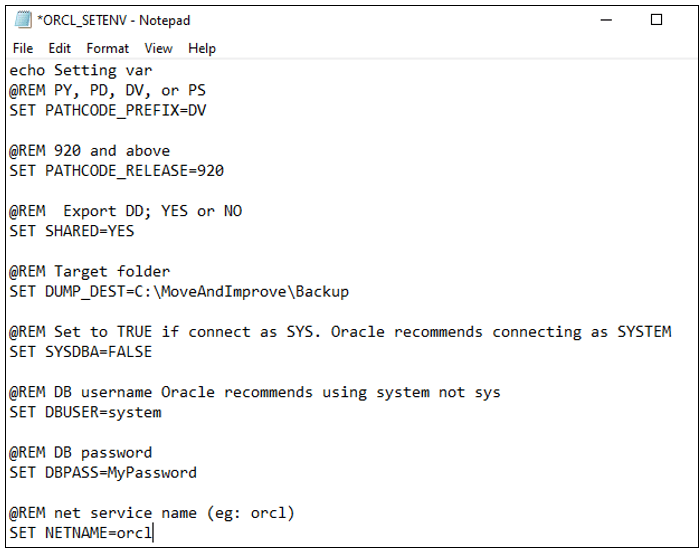The width and height of the screenshot is (700, 552).
Task: Click the Notepad app icon in title bar
Action: [23, 20]
